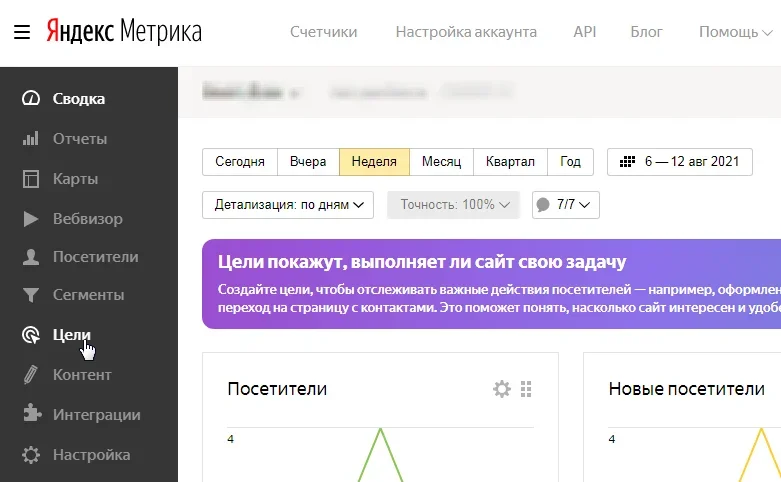Open Посетители widget gear settings
Screen dimensions: 781x482
502,389
